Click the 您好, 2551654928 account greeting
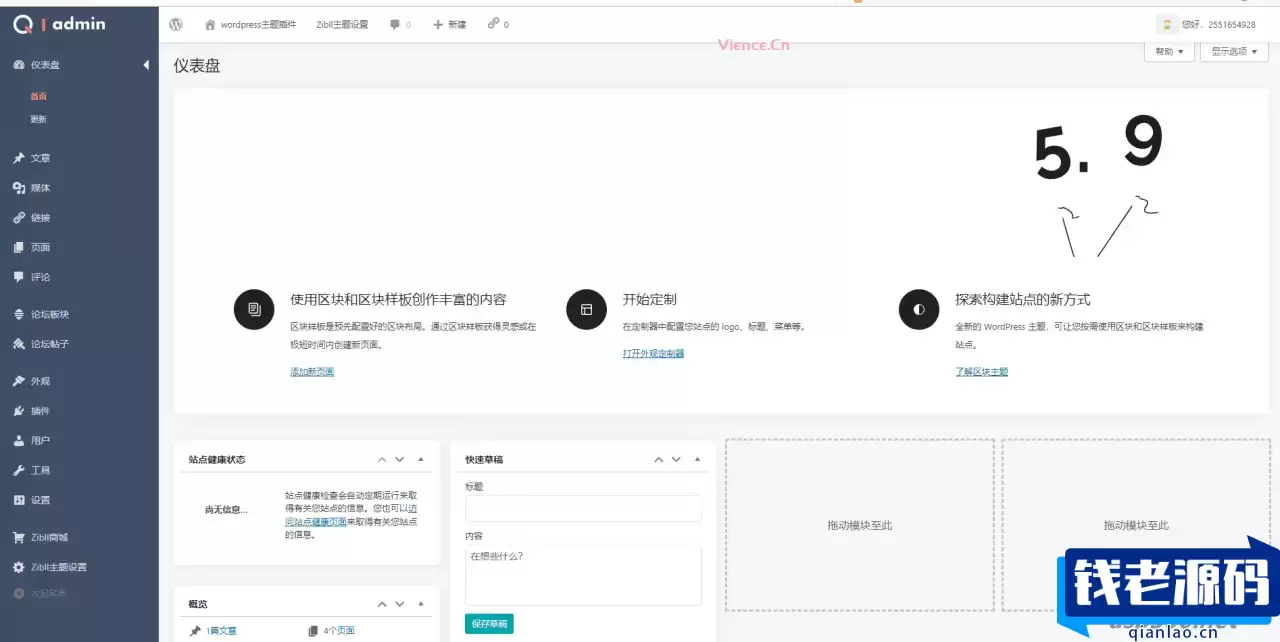1280x642 pixels. (x=1218, y=24)
